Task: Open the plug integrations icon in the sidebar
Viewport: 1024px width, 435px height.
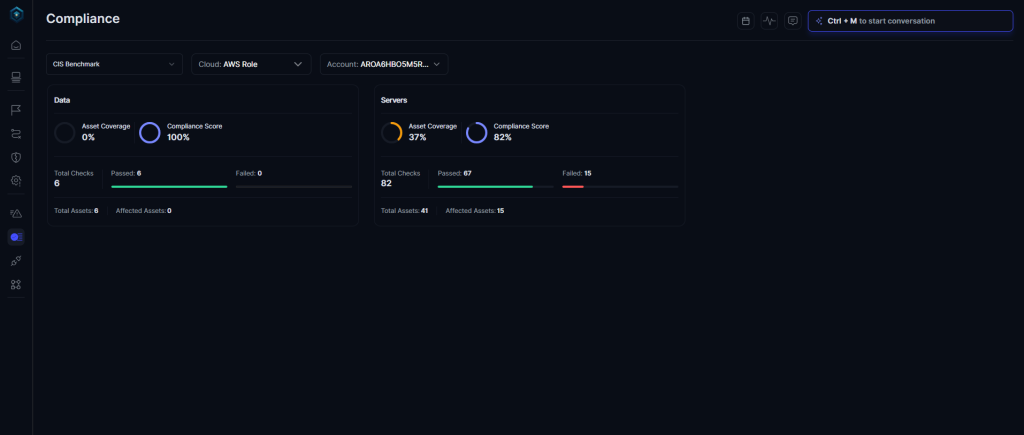Action: (x=16, y=260)
